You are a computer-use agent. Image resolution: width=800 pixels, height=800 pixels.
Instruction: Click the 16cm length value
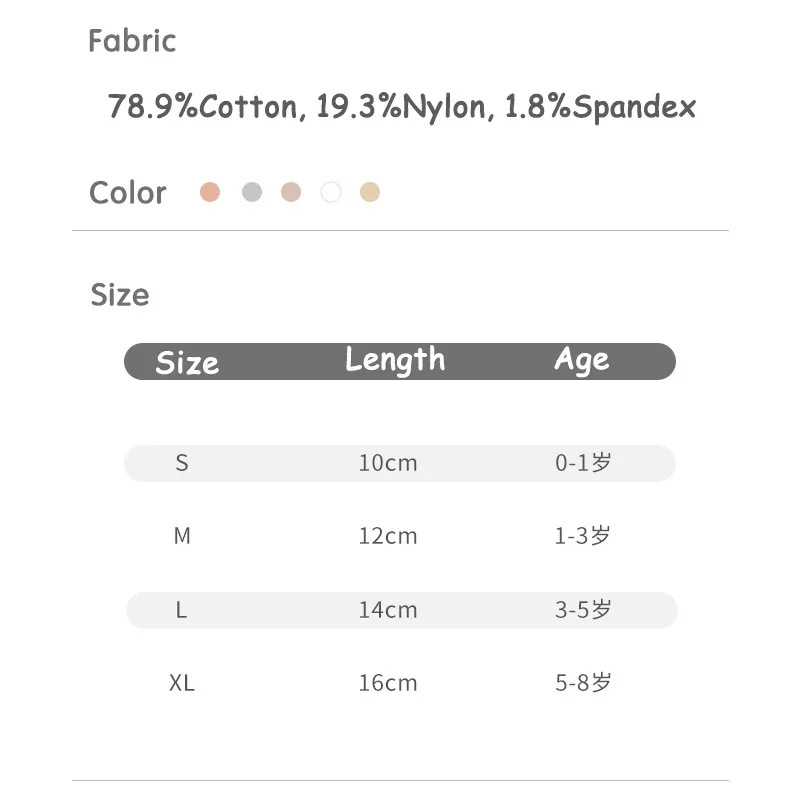(388, 683)
